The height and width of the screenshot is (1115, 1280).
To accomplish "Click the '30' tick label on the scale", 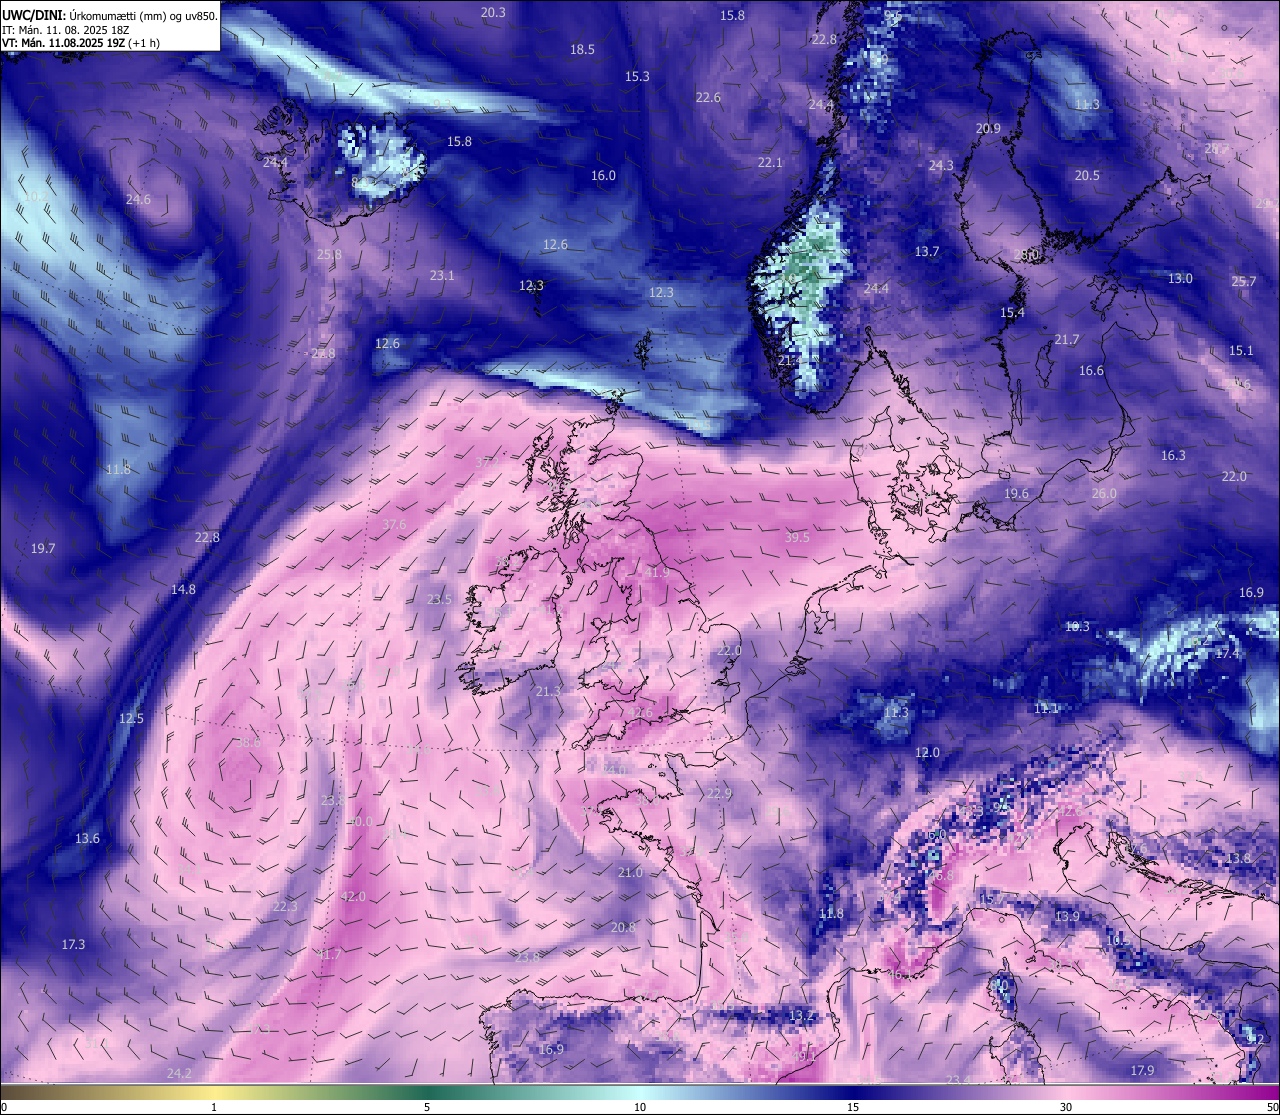I will click(1066, 1107).
